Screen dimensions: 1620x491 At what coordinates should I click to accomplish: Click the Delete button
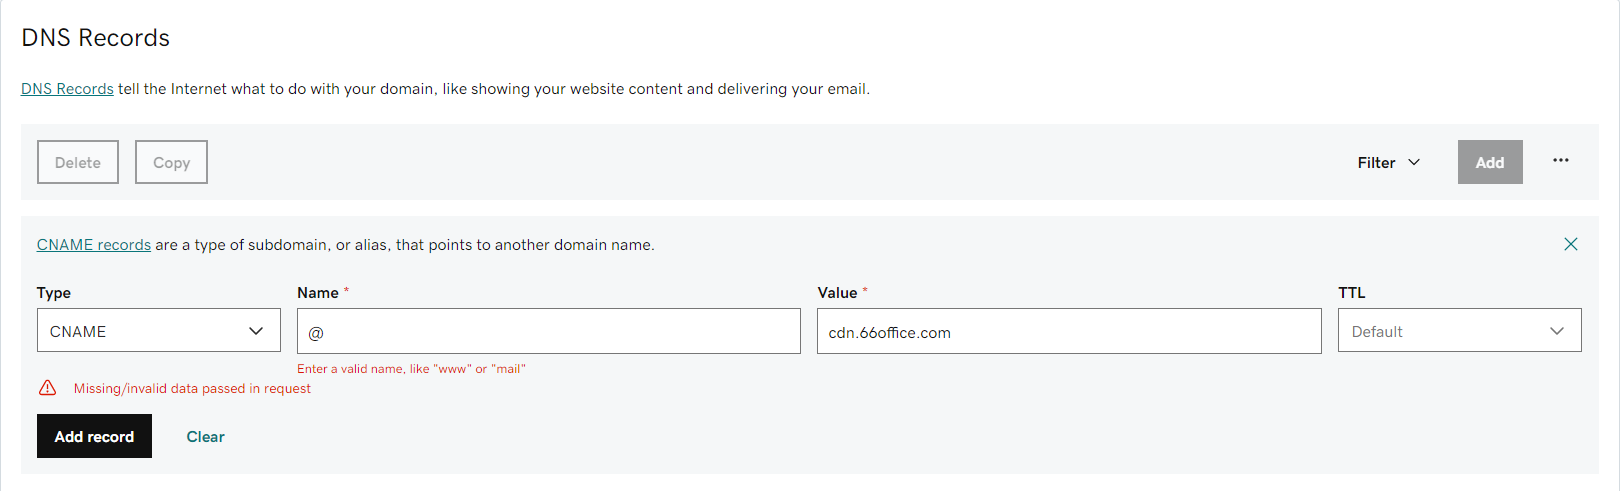(x=78, y=162)
